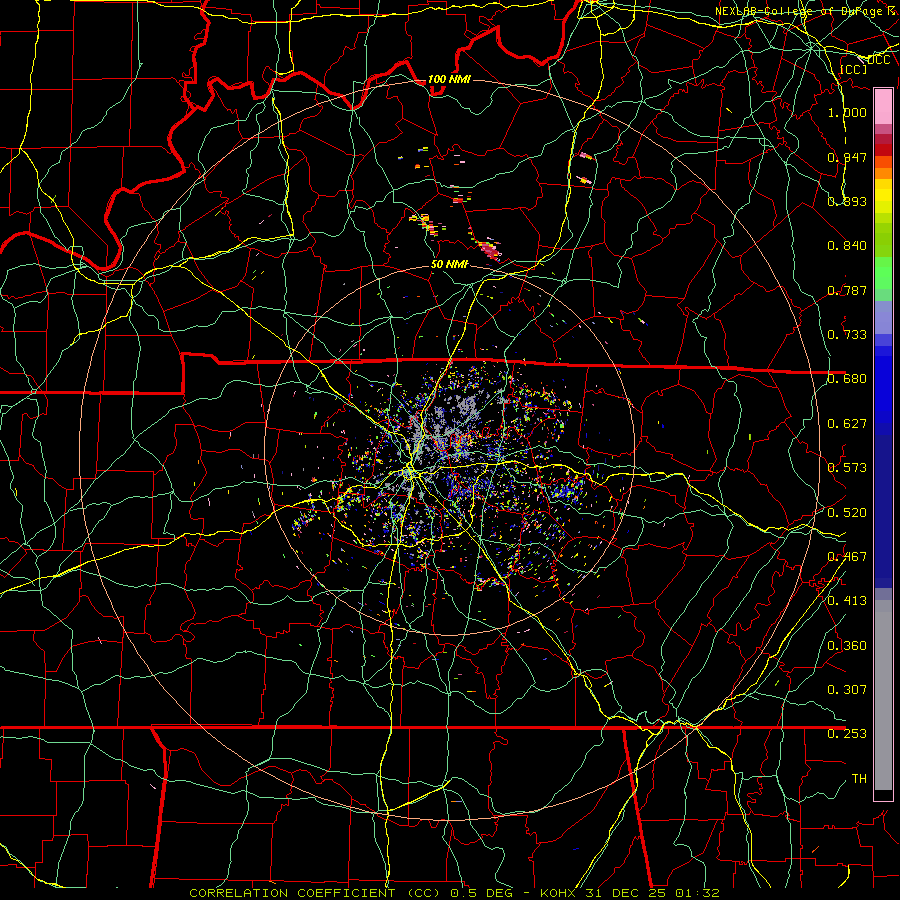This screenshot has height=900, width=900.
Task: Click the 0.840 legend value
Action: (x=847, y=246)
